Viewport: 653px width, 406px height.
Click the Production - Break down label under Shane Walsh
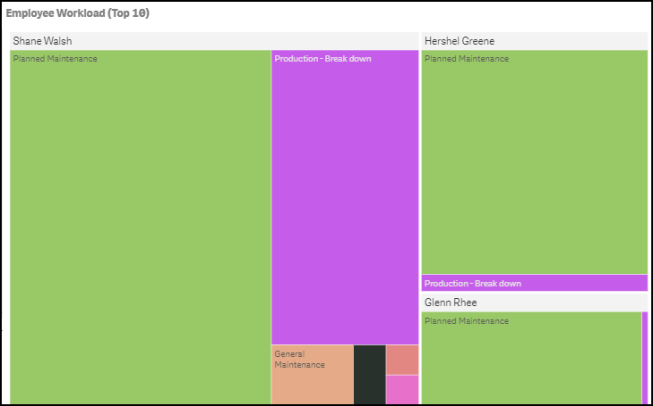point(323,59)
